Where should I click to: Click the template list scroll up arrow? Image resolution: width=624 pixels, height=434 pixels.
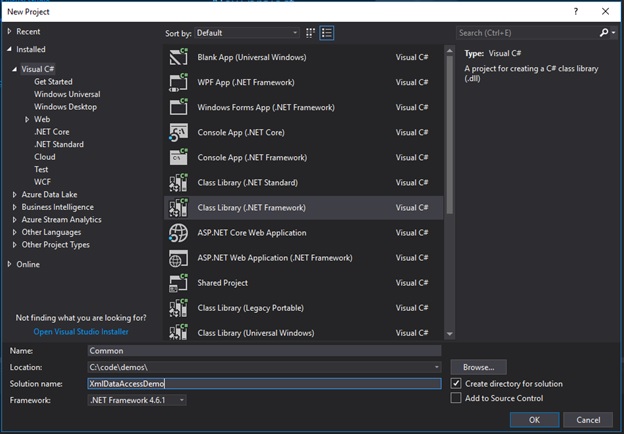(450, 51)
